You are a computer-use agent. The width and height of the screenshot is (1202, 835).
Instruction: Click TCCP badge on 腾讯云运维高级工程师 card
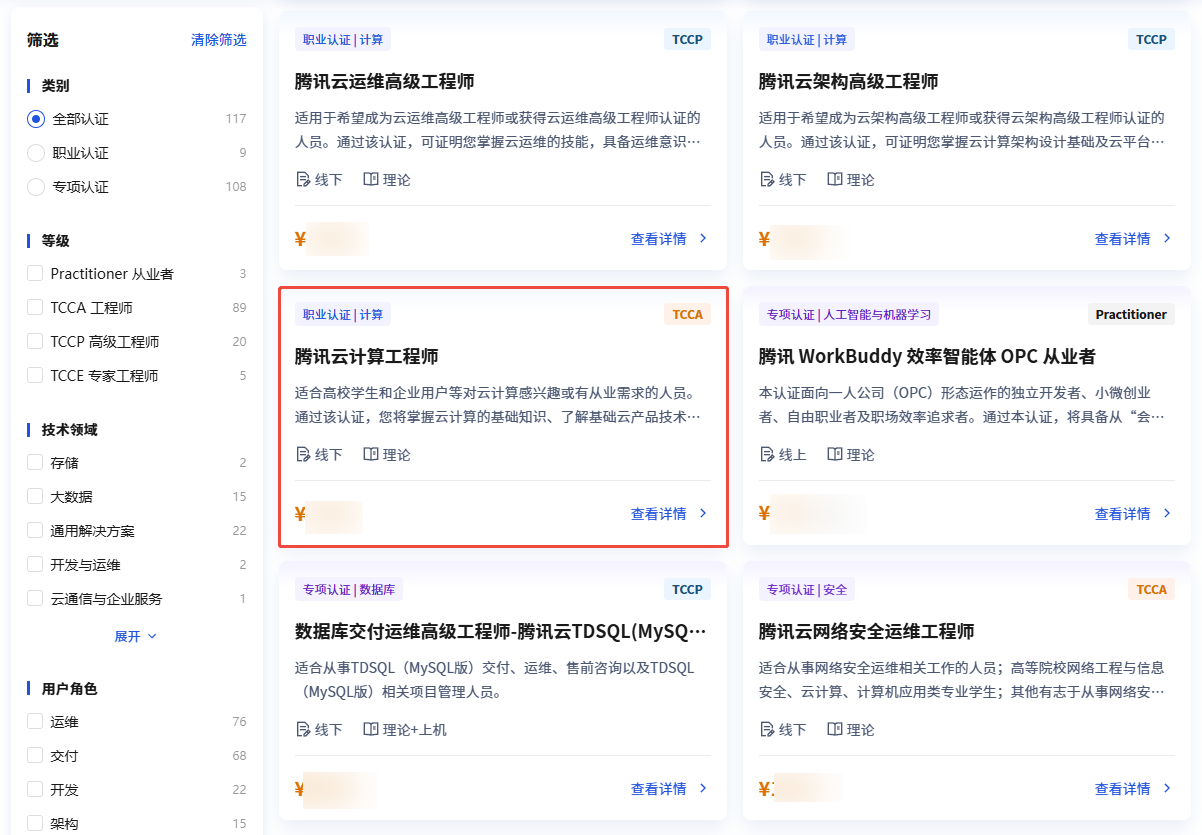click(688, 40)
